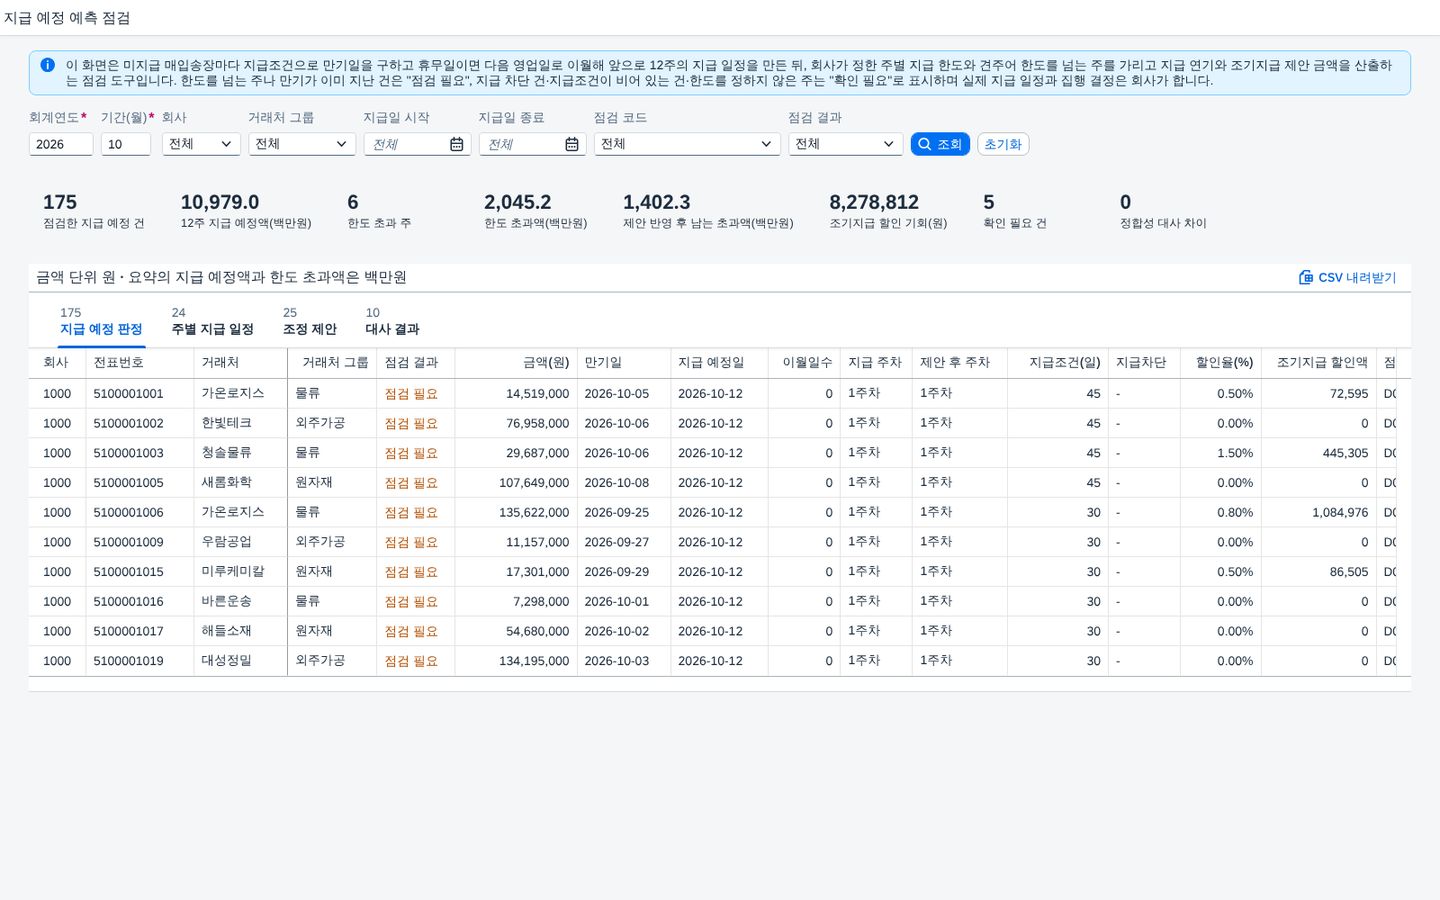Click due date 2026-10-08
This screenshot has width=1440, height=900.
(x=616, y=483)
